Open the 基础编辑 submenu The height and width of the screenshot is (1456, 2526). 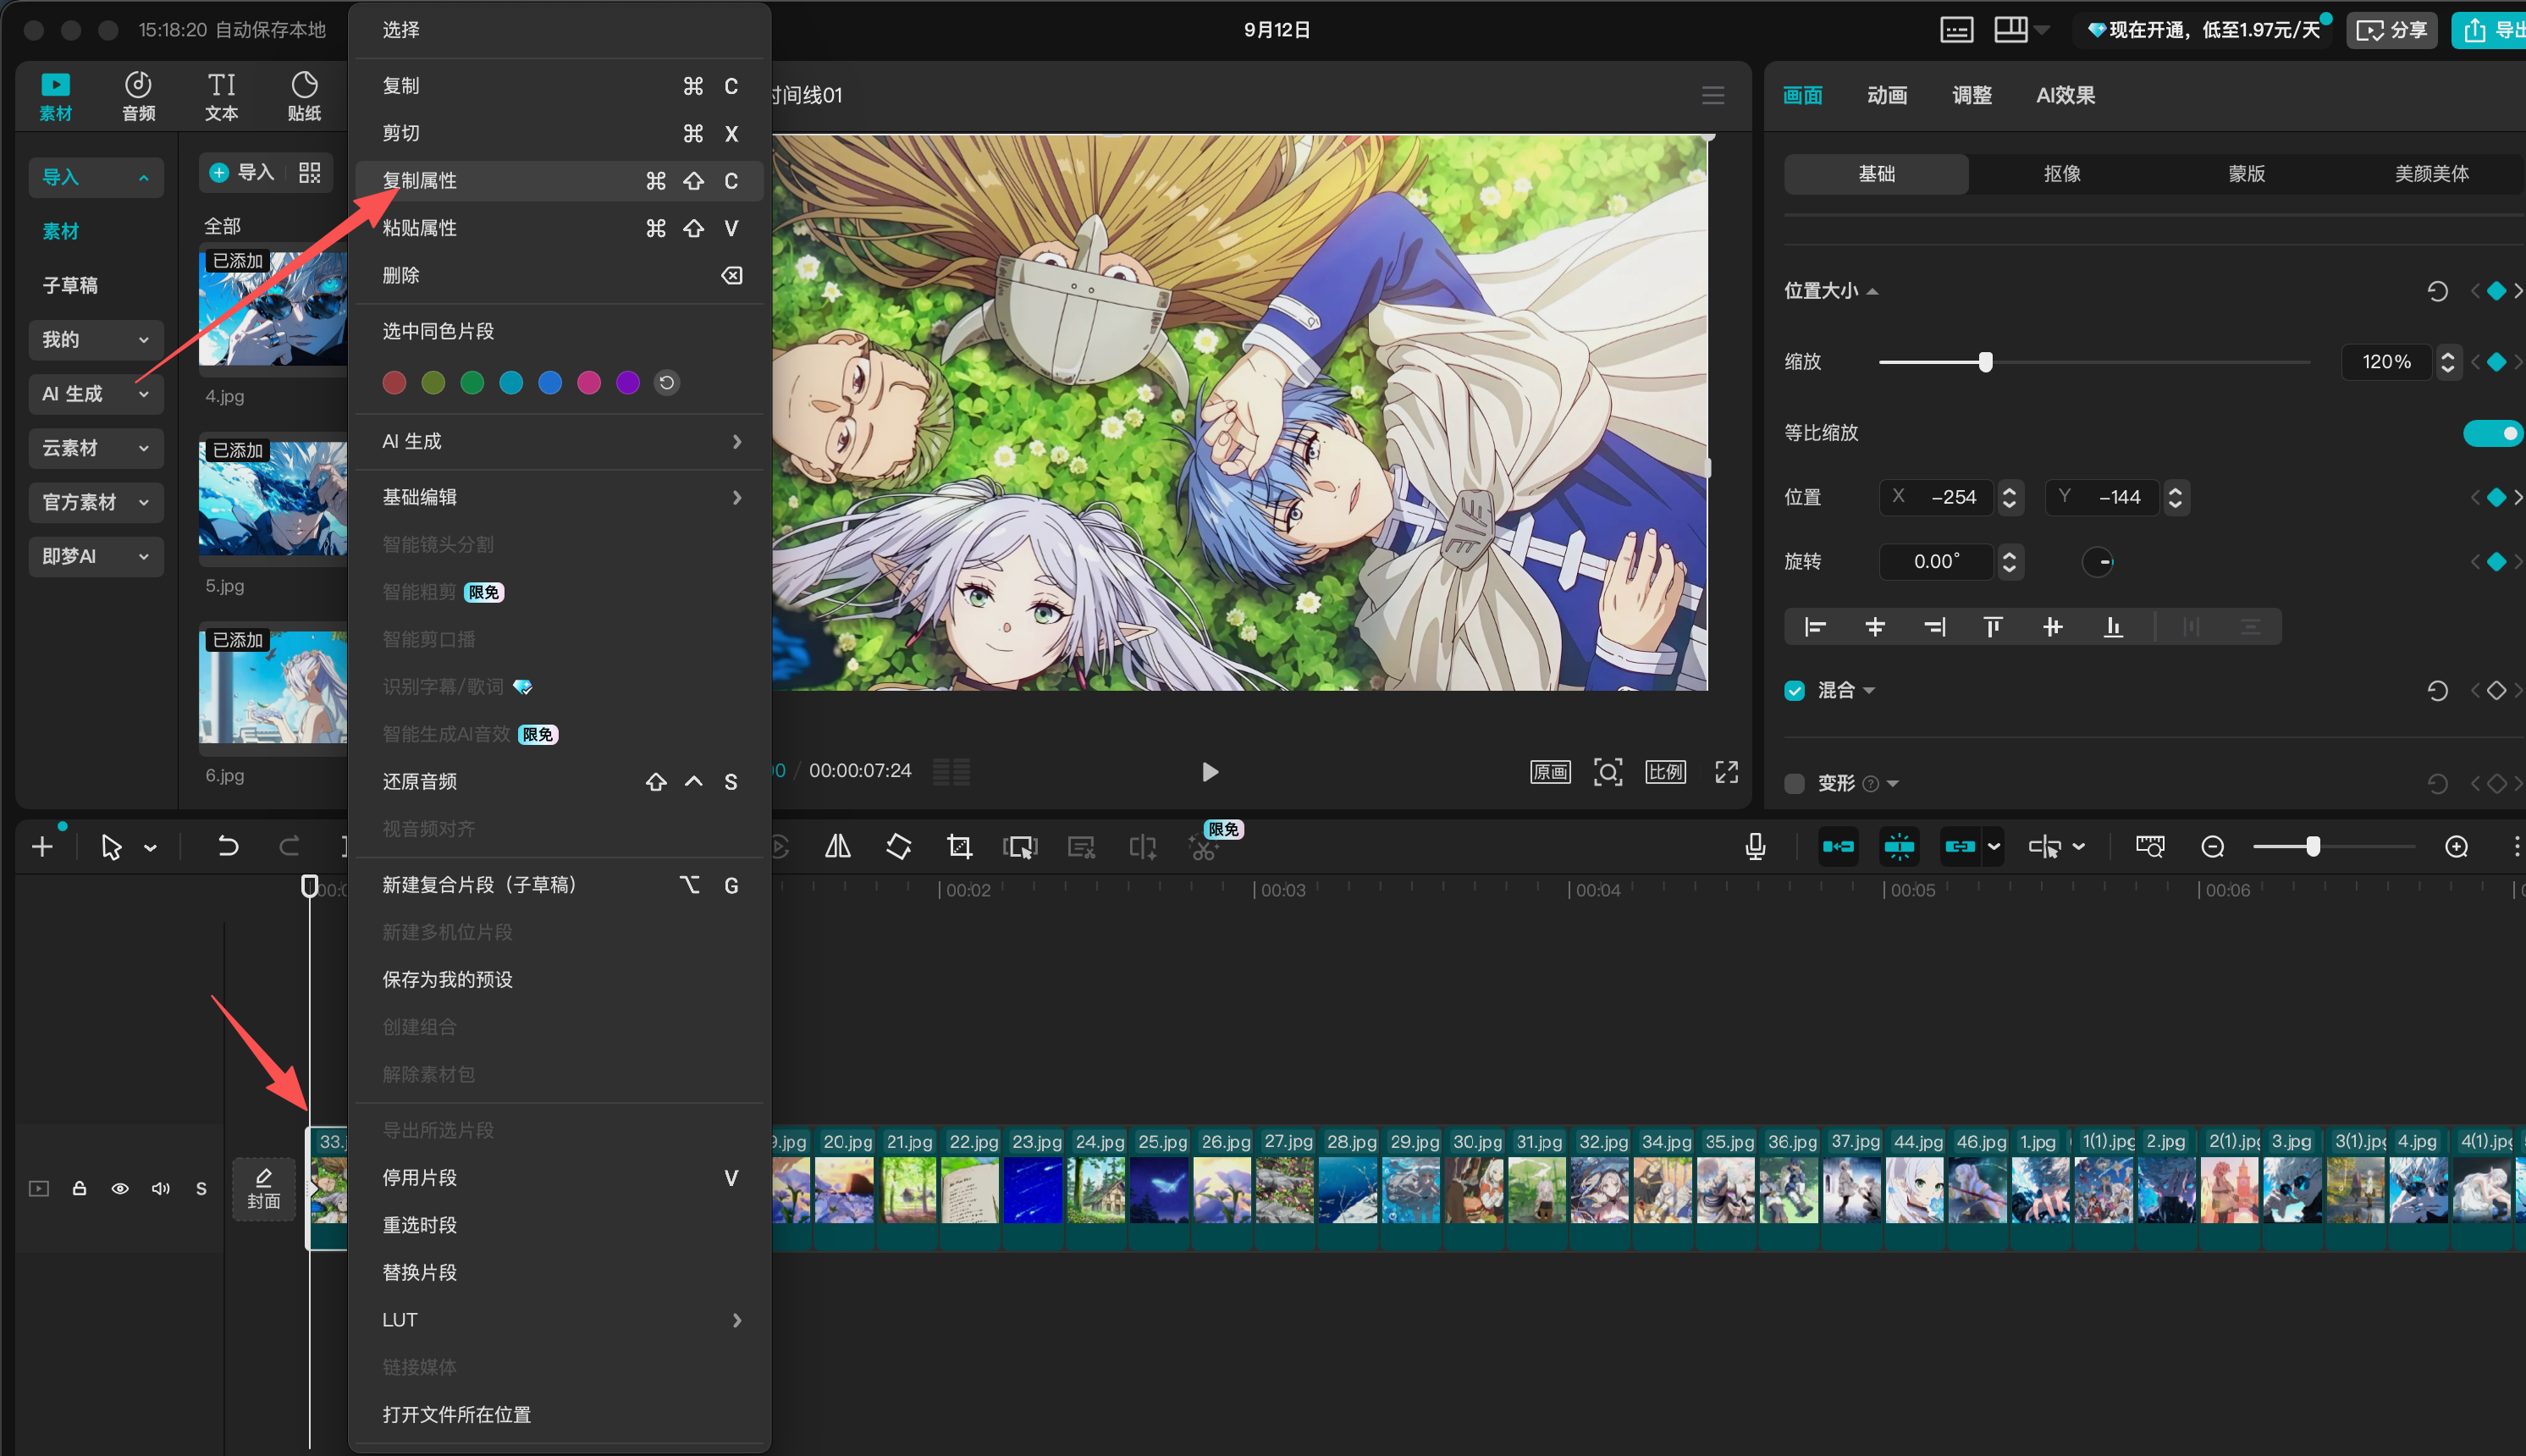coord(559,497)
